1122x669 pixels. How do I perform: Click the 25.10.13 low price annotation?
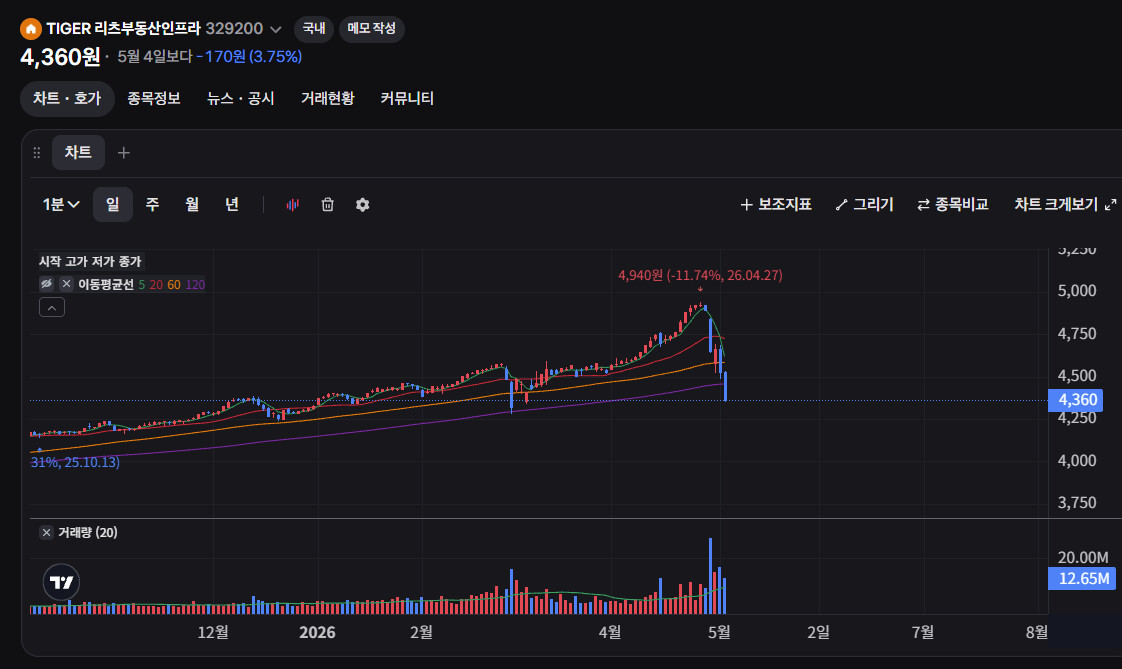tap(74, 462)
